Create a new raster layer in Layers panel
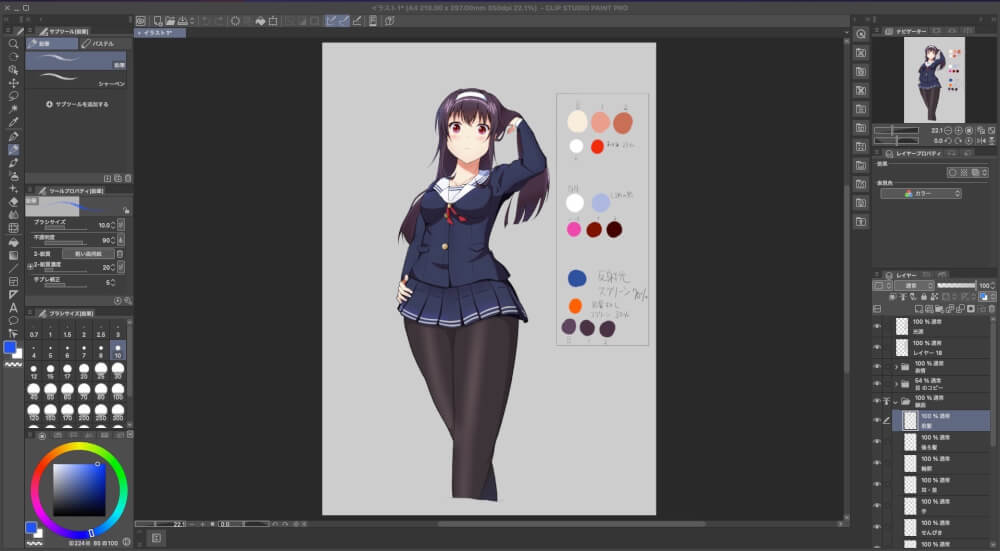The width and height of the screenshot is (1000, 551). point(918,309)
